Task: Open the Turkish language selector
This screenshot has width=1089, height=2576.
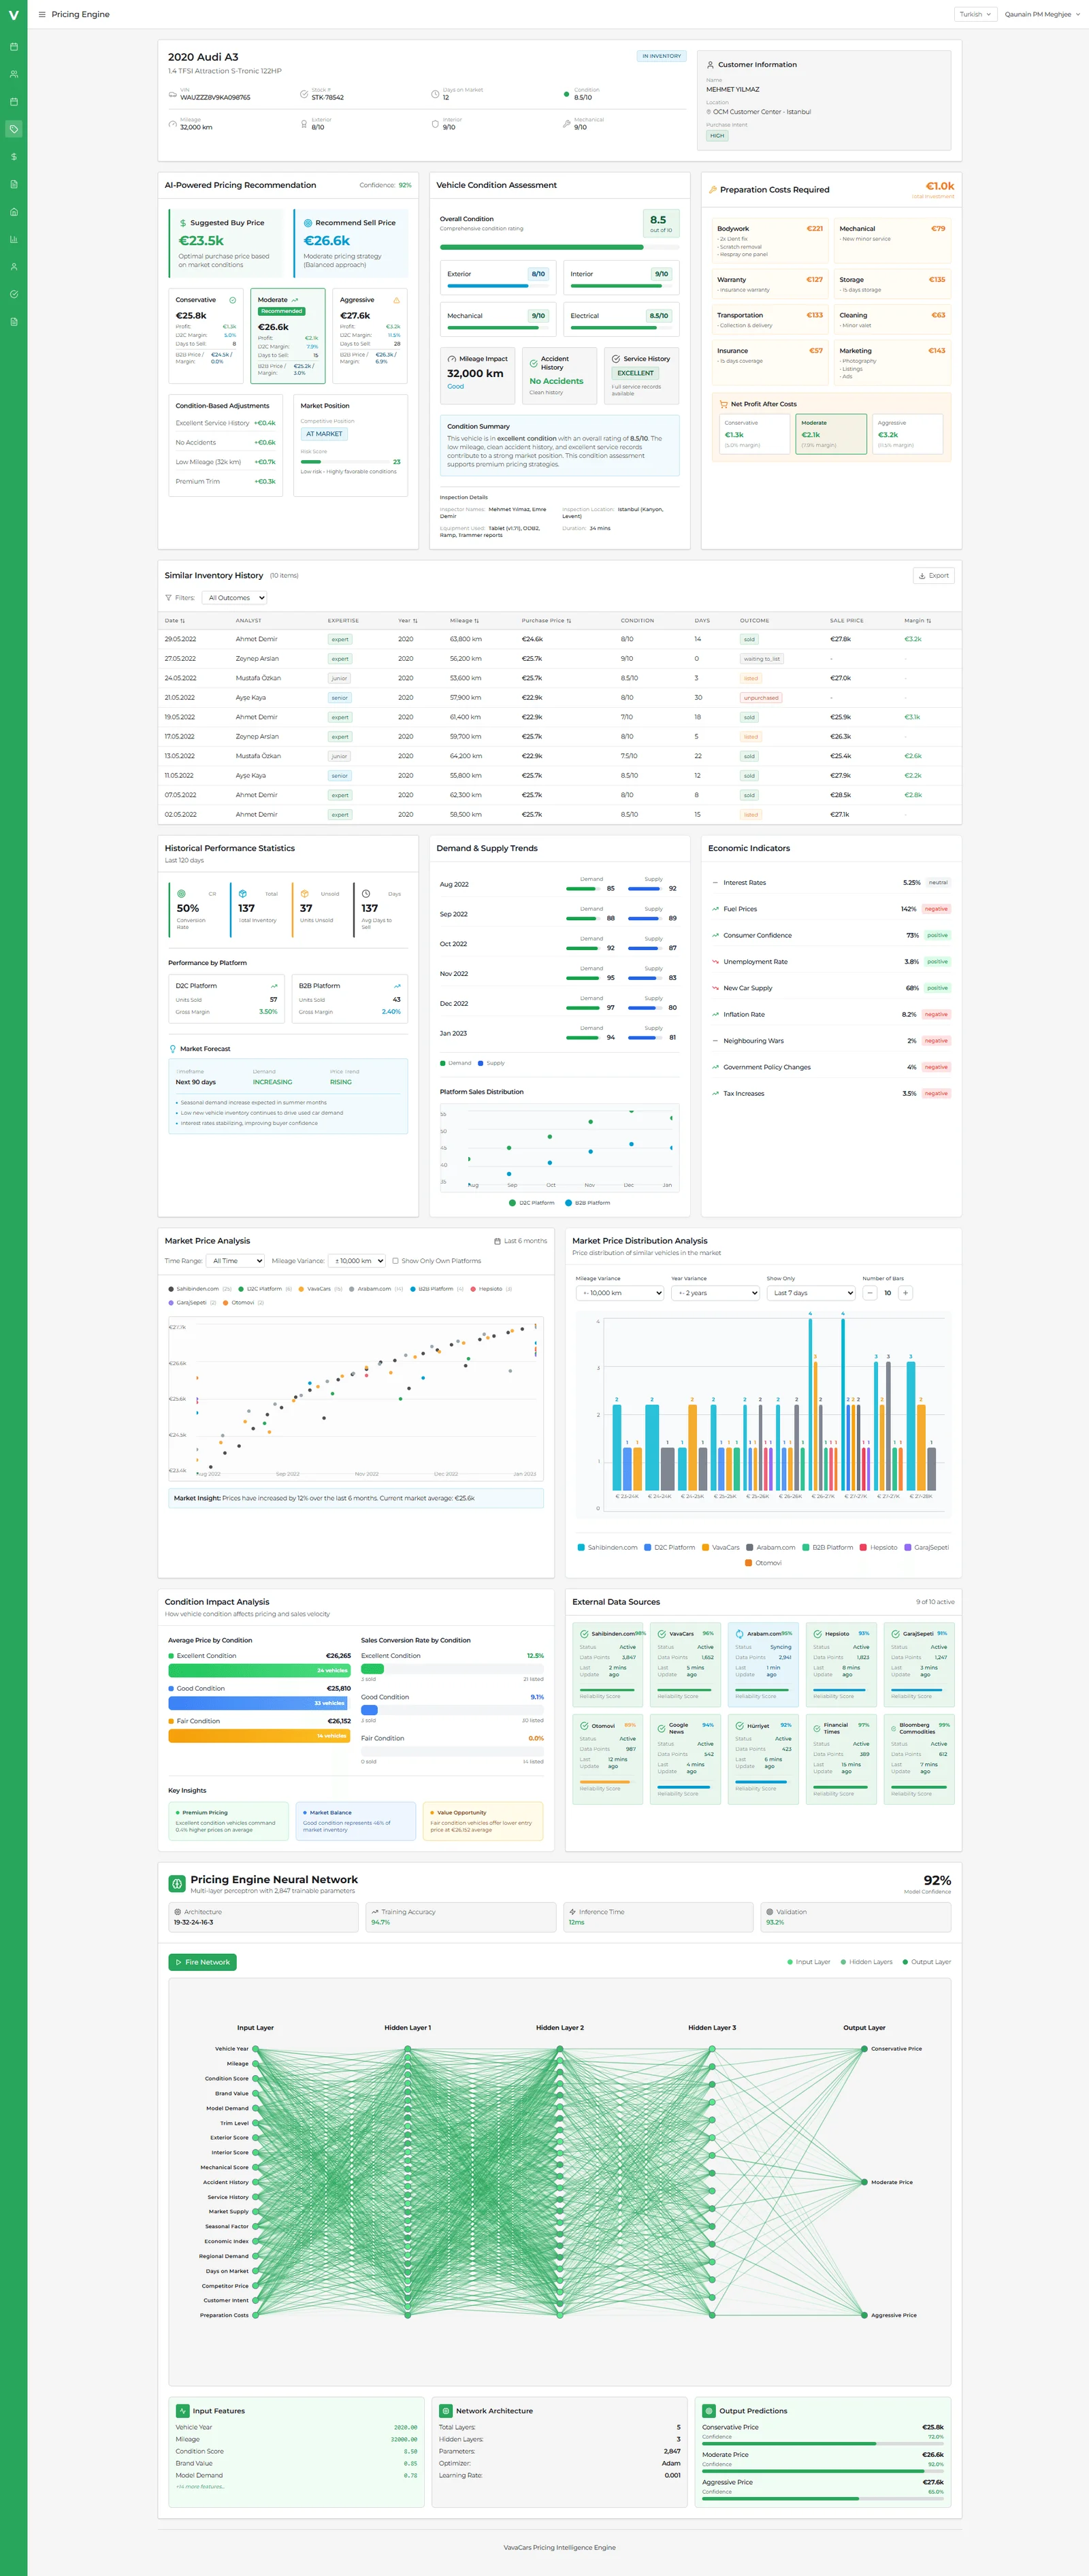Action: tap(974, 15)
